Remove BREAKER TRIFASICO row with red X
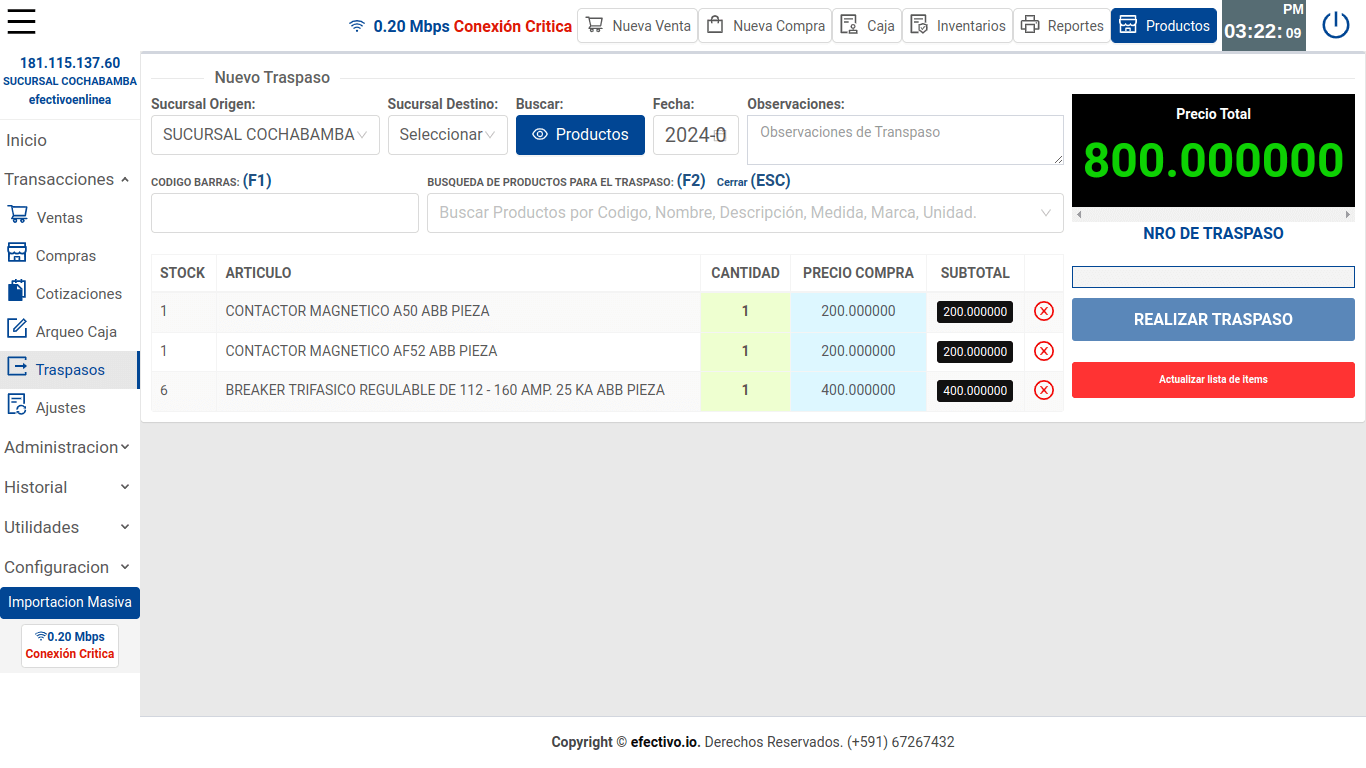 1044,390
